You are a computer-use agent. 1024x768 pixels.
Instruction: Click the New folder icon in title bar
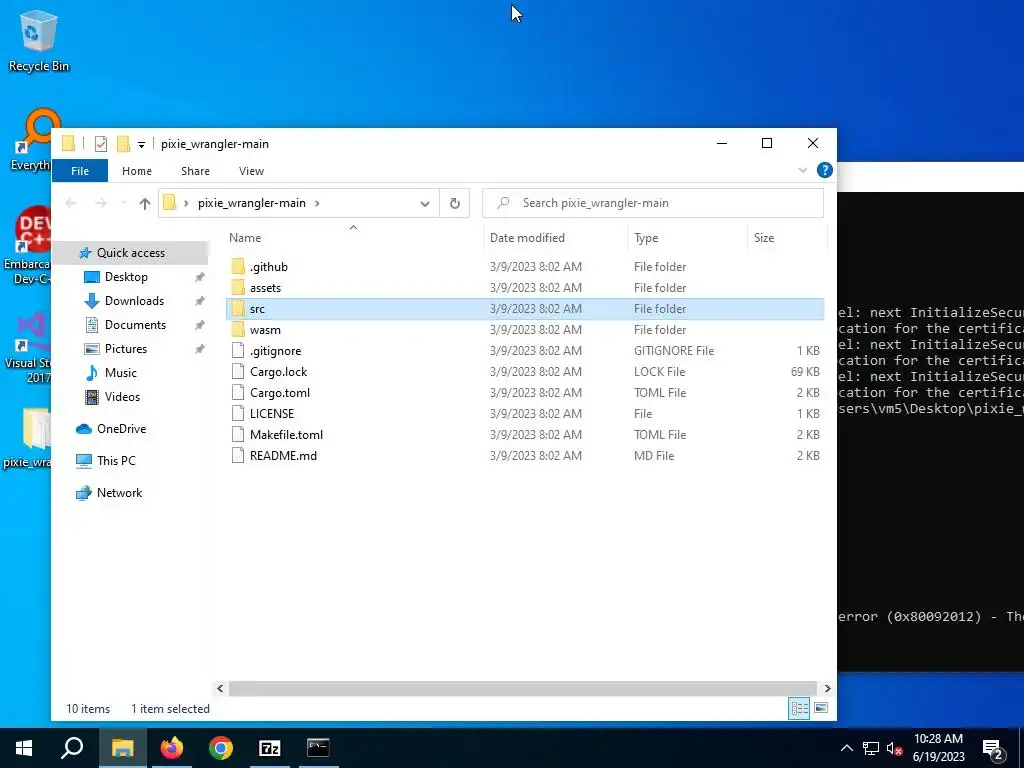123,144
